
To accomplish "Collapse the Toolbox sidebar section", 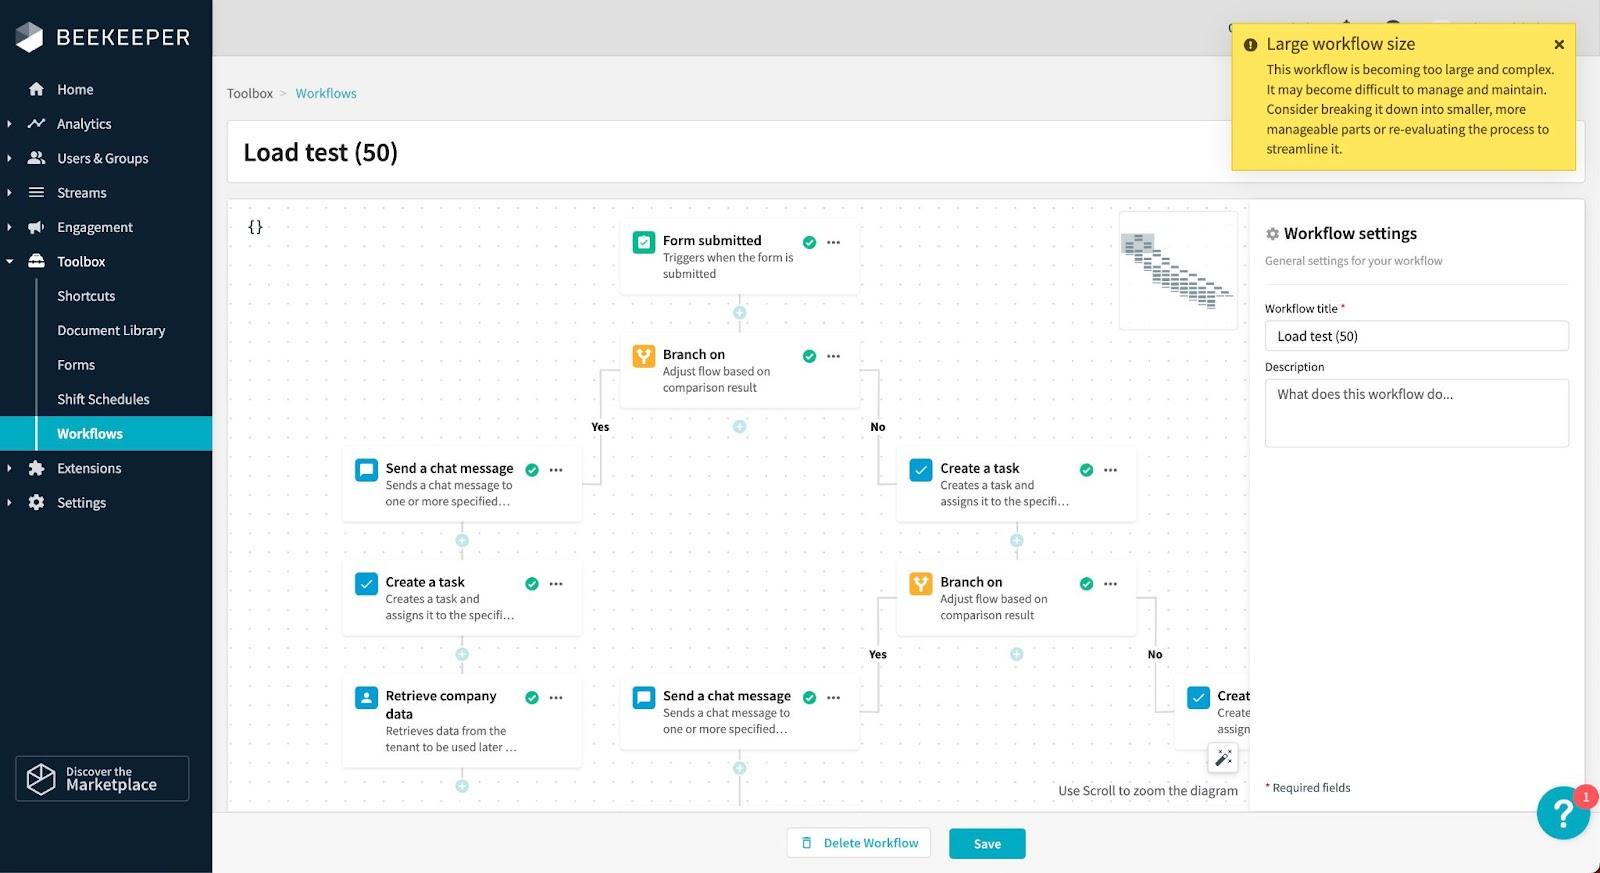I will (x=10, y=262).
